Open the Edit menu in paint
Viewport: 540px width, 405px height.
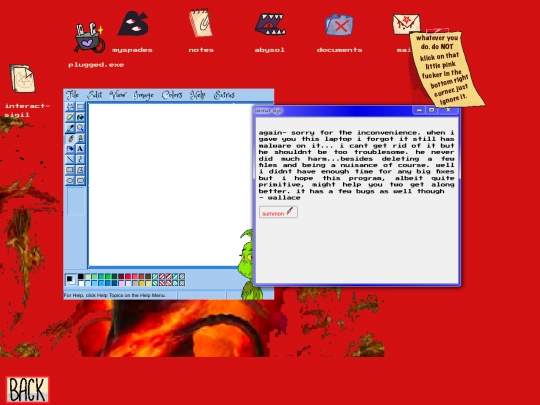pos(94,95)
